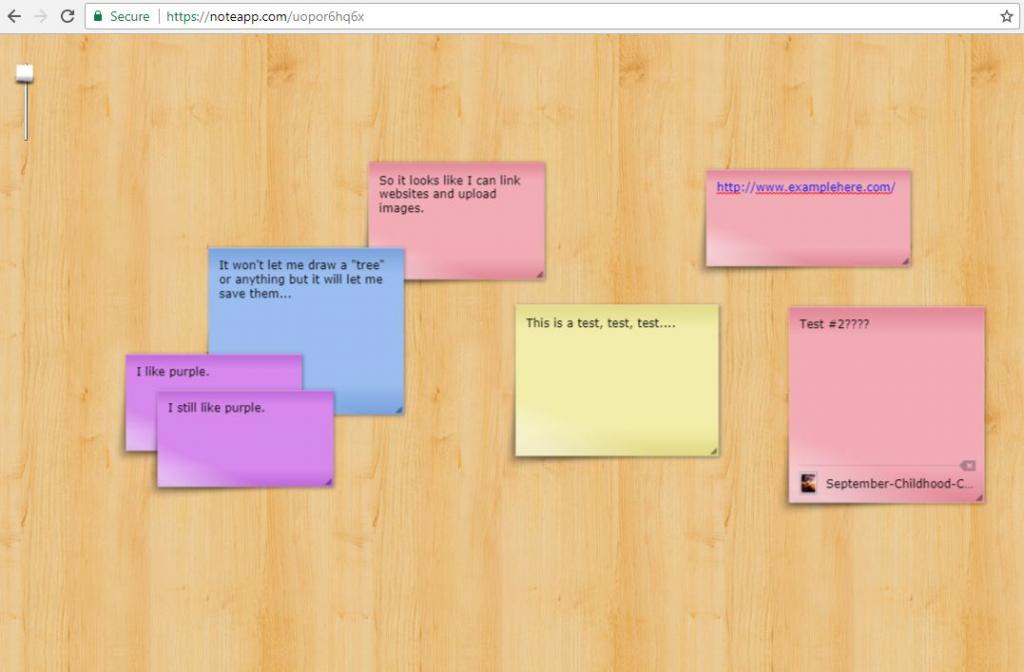This screenshot has height=672, width=1024.
Task: Click the attachment image thumbnail in Test #2 note
Action: (x=808, y=484)
